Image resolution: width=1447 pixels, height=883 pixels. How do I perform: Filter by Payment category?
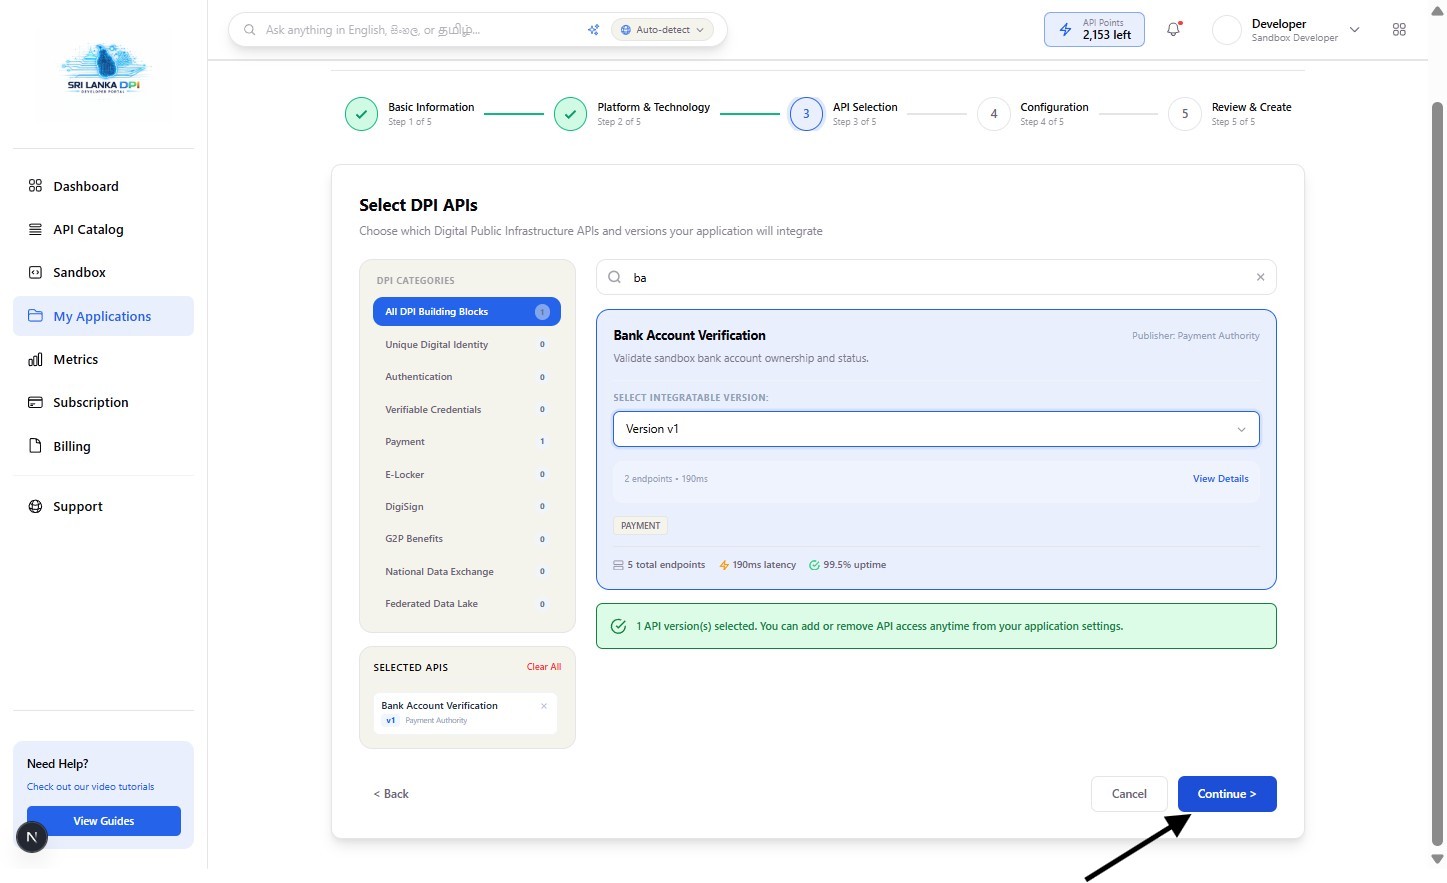[467, 441]
